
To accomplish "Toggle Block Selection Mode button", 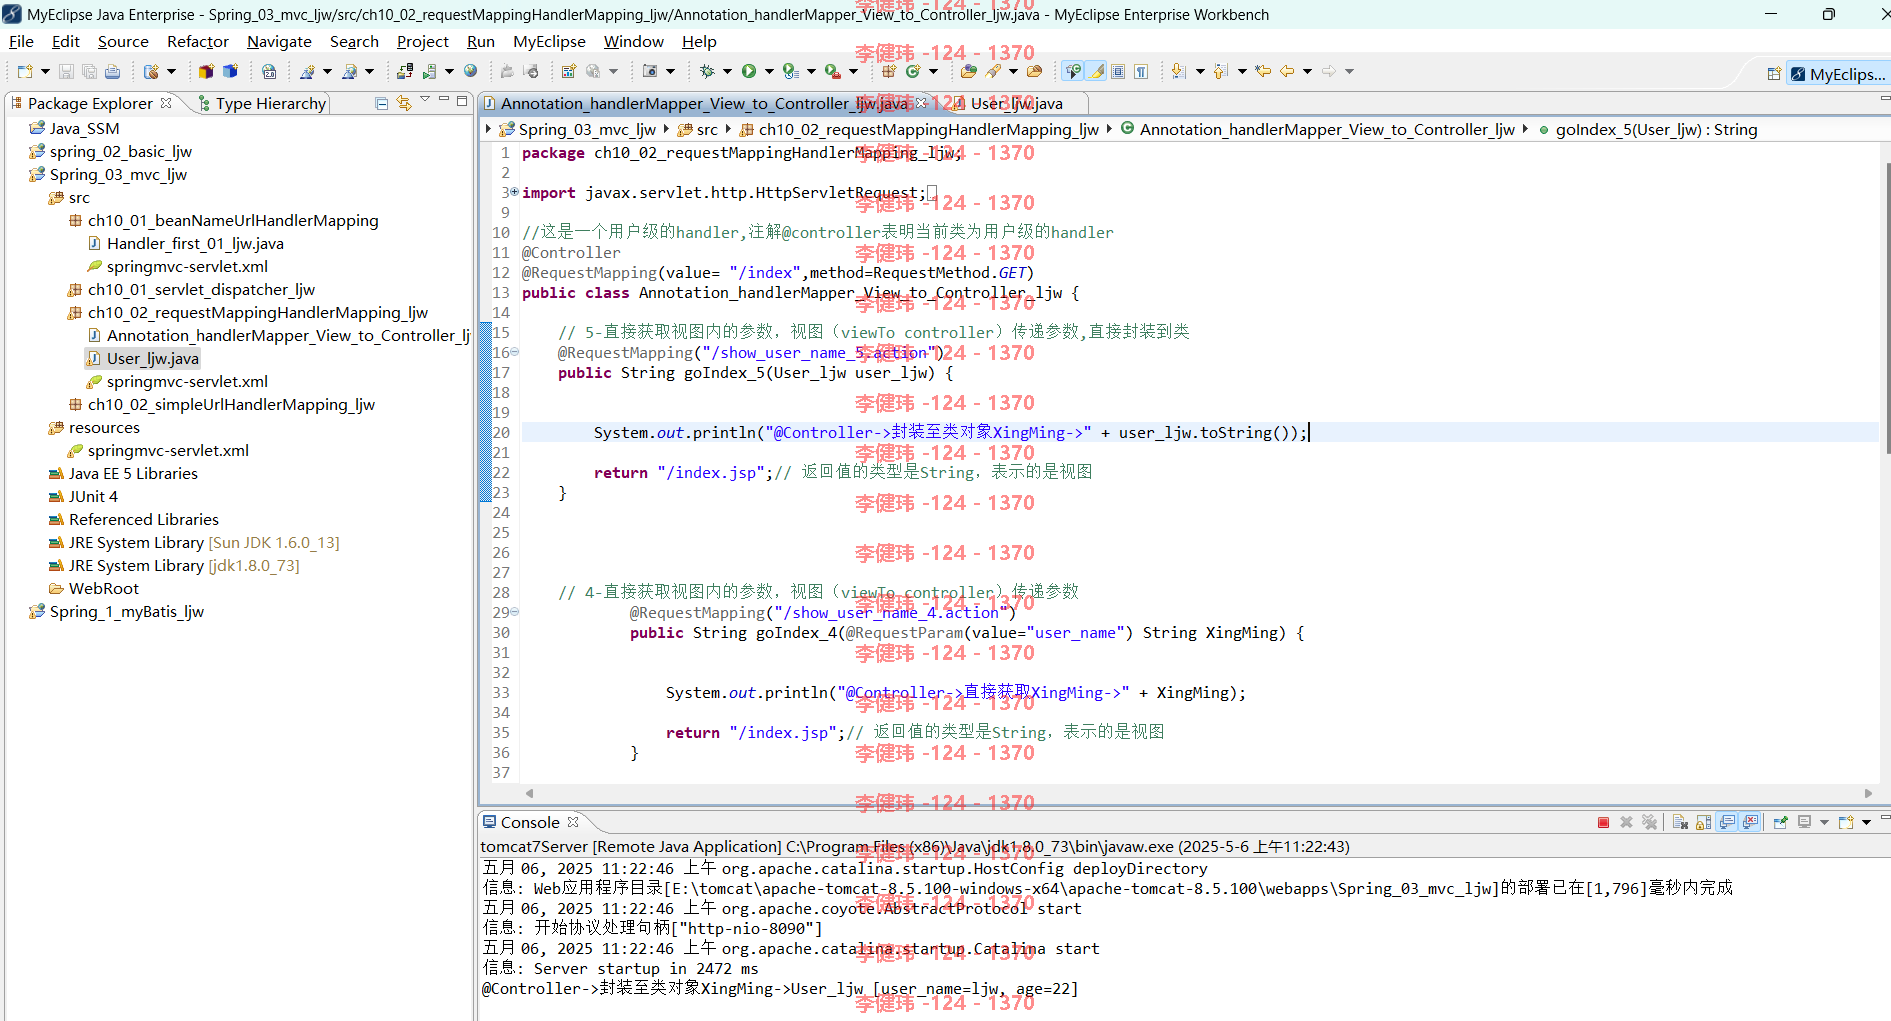I will (1118, 71).
